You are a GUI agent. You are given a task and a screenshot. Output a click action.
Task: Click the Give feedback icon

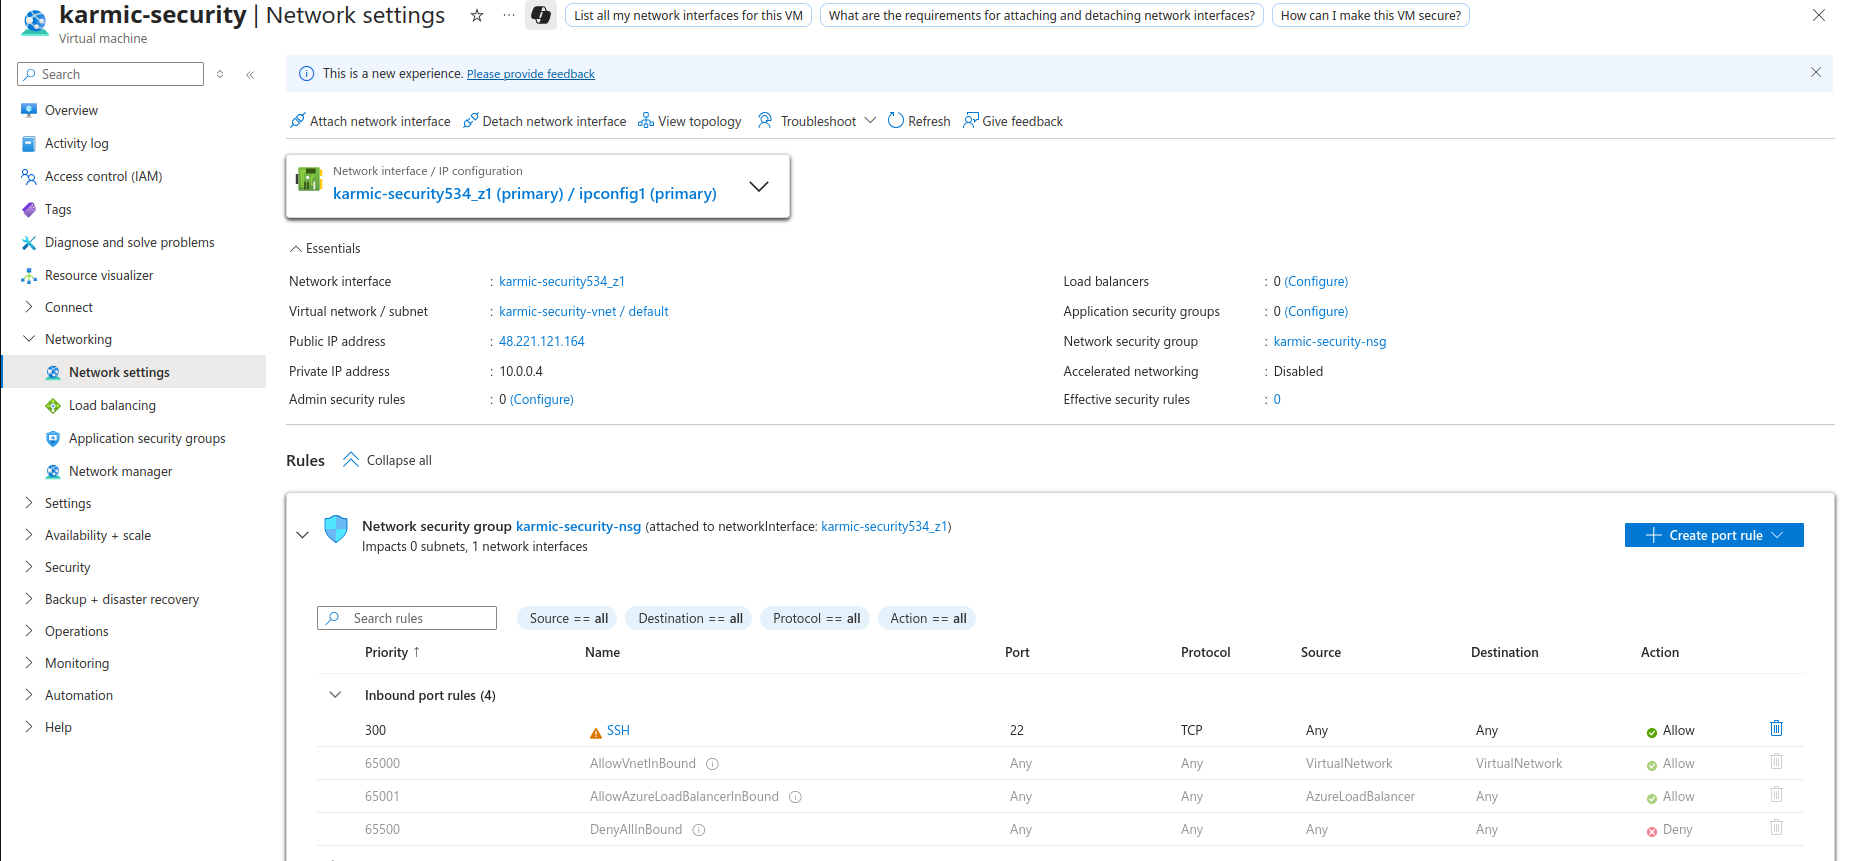(x=970, y=121)
